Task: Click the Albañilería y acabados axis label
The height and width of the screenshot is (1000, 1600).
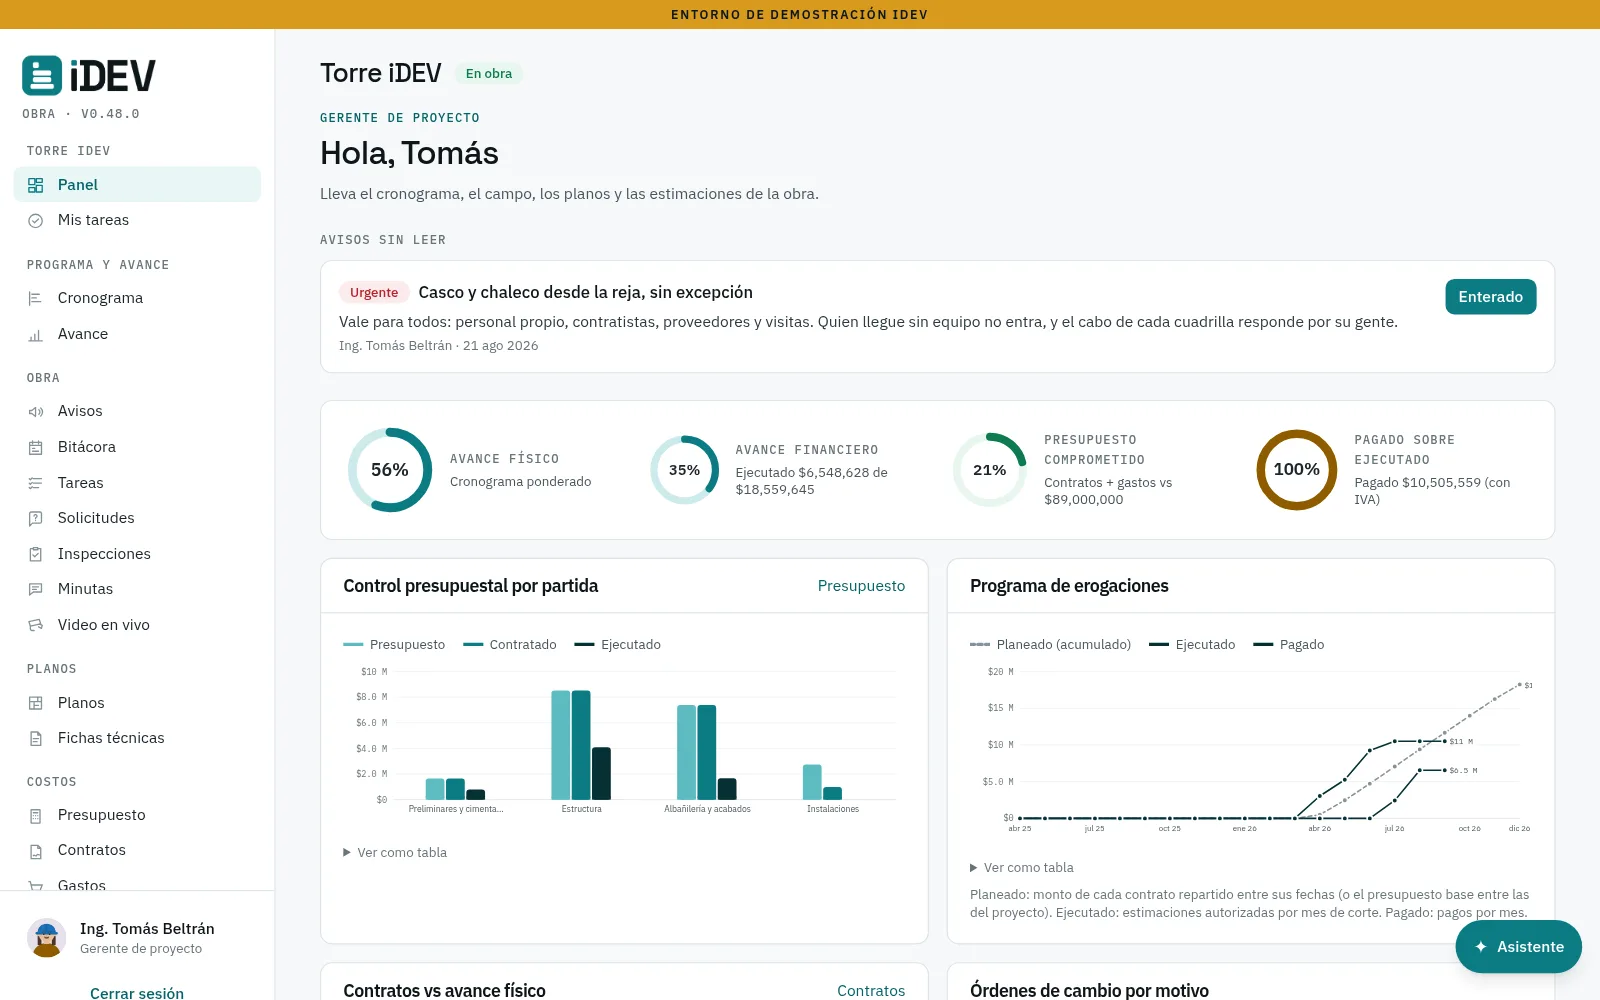Action: 707,809
